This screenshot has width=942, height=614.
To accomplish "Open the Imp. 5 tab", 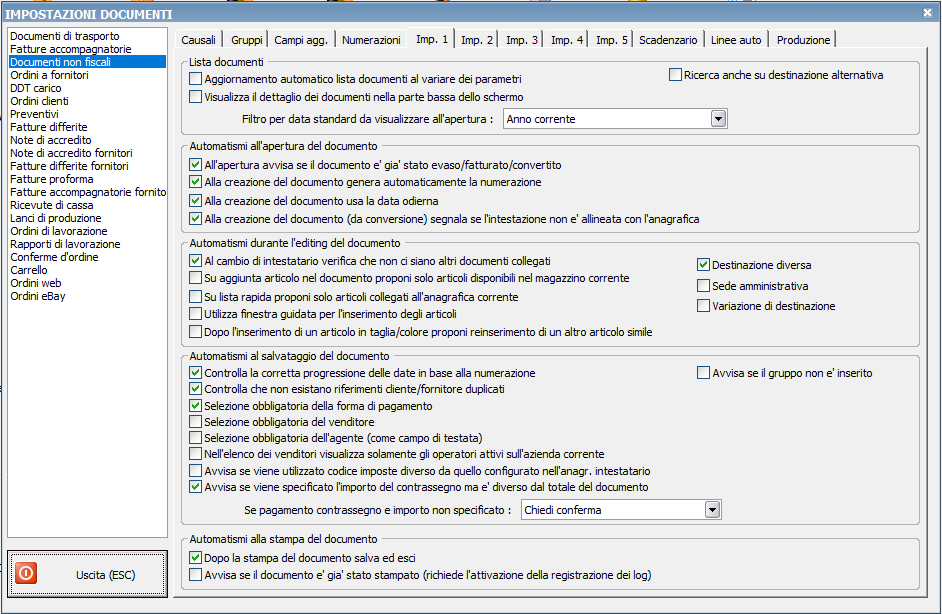I will click(x=612, y=40).
